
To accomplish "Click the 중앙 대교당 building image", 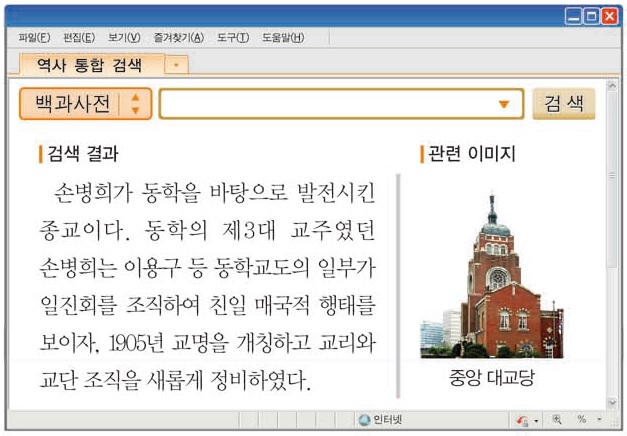I will (491, 277).
